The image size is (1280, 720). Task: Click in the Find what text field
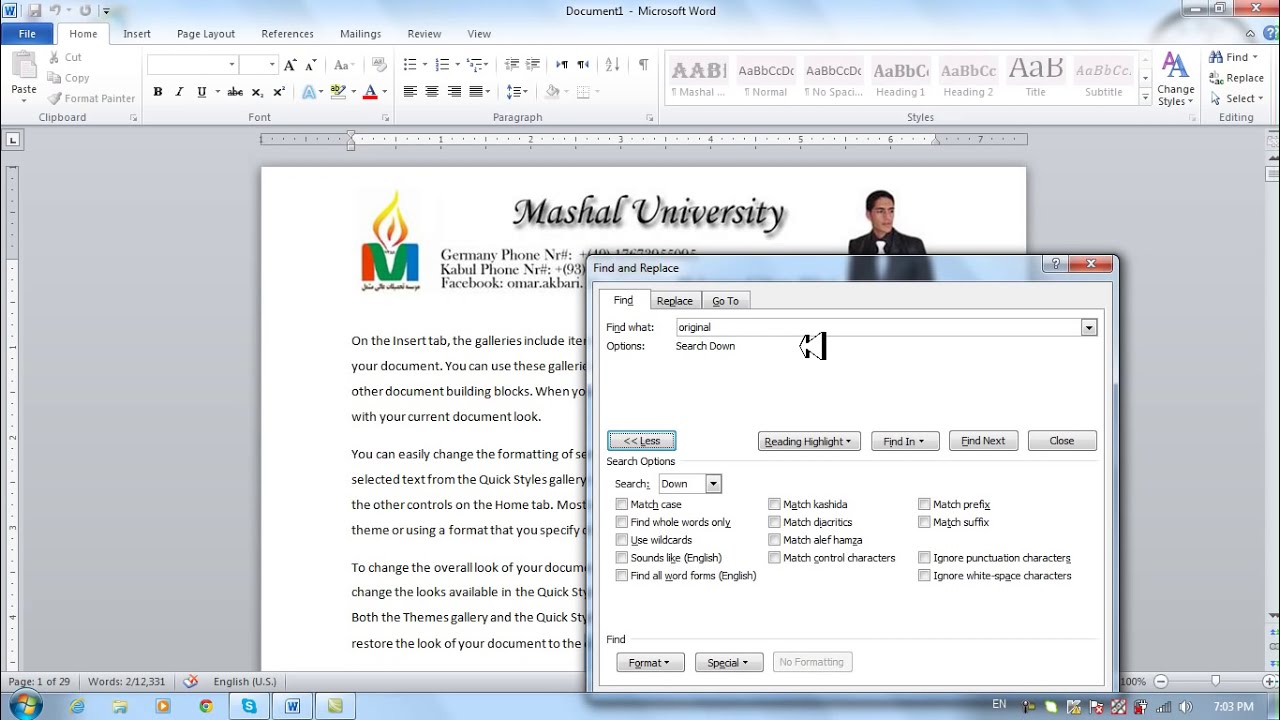[x=878, y=328]
